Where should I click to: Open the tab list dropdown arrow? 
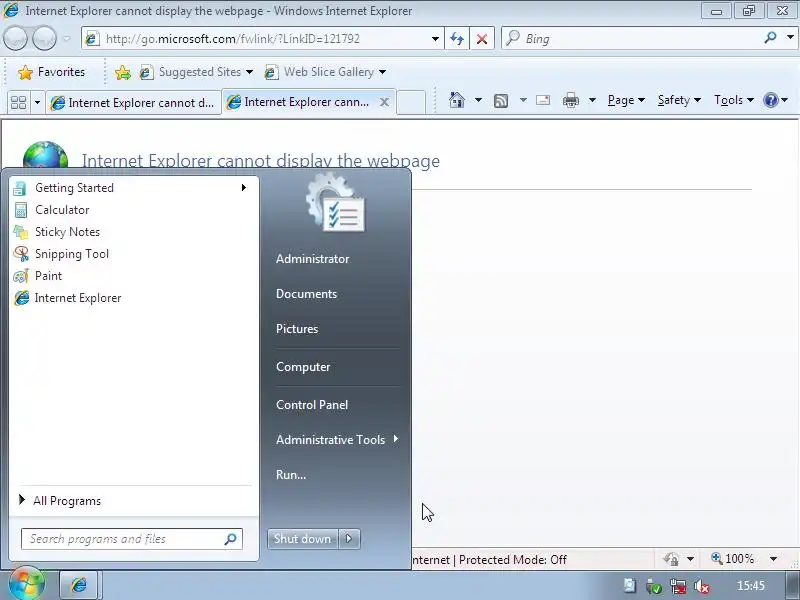click(x=37, y=103)
